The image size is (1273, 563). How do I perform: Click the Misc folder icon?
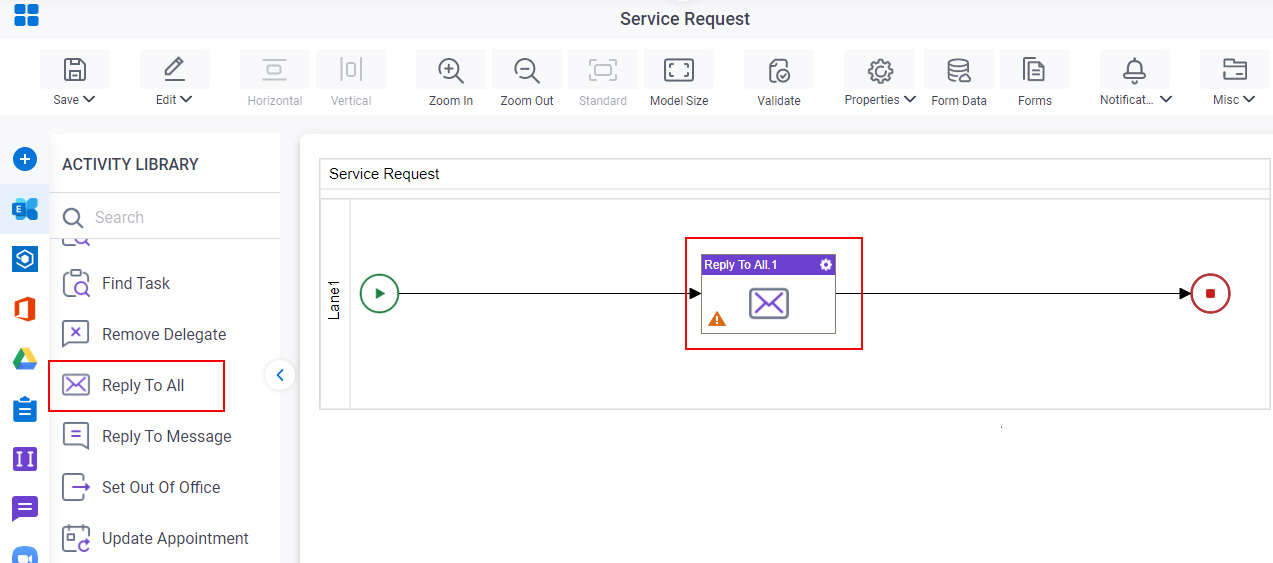[x=1235, y=69]
